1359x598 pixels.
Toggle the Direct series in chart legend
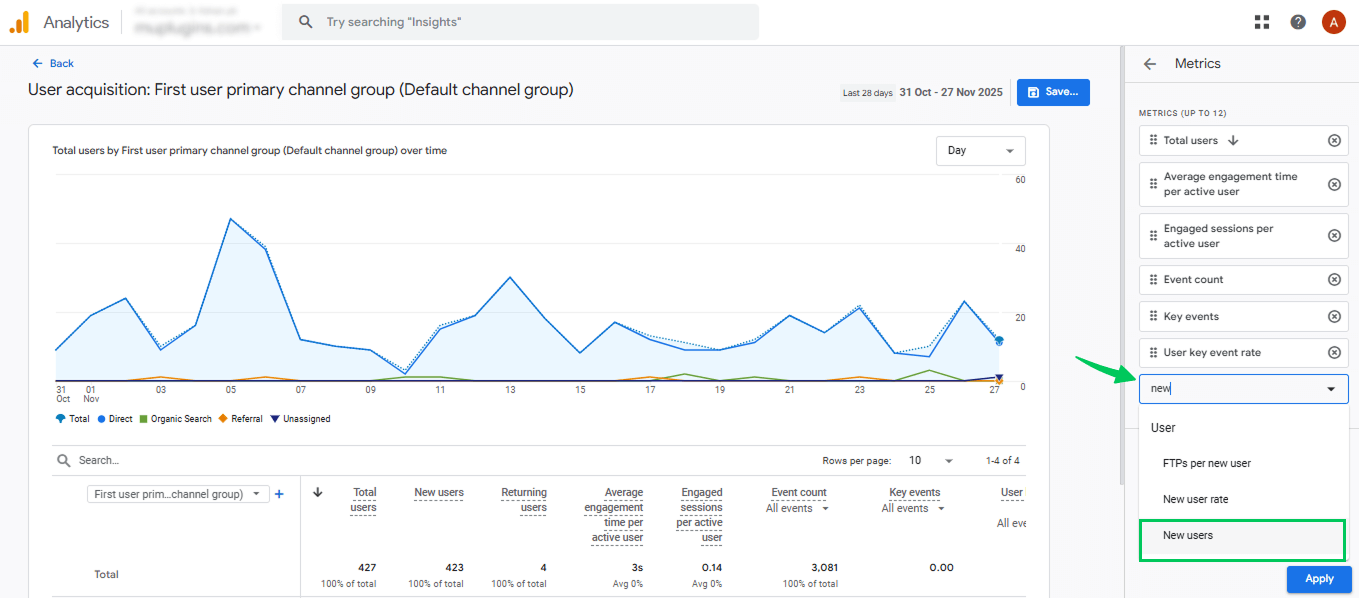tap(115, 419)
